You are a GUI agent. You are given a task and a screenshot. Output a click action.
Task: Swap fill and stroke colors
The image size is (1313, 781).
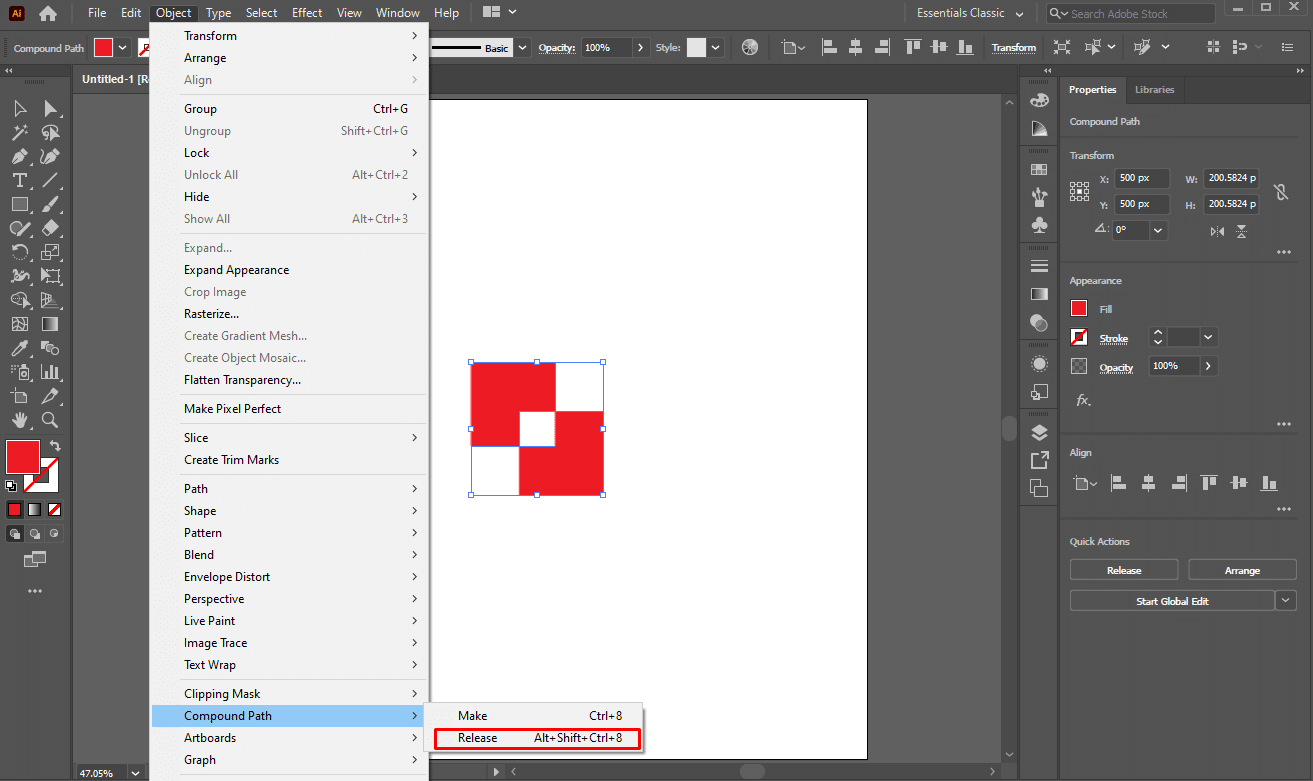pos(55,446)
